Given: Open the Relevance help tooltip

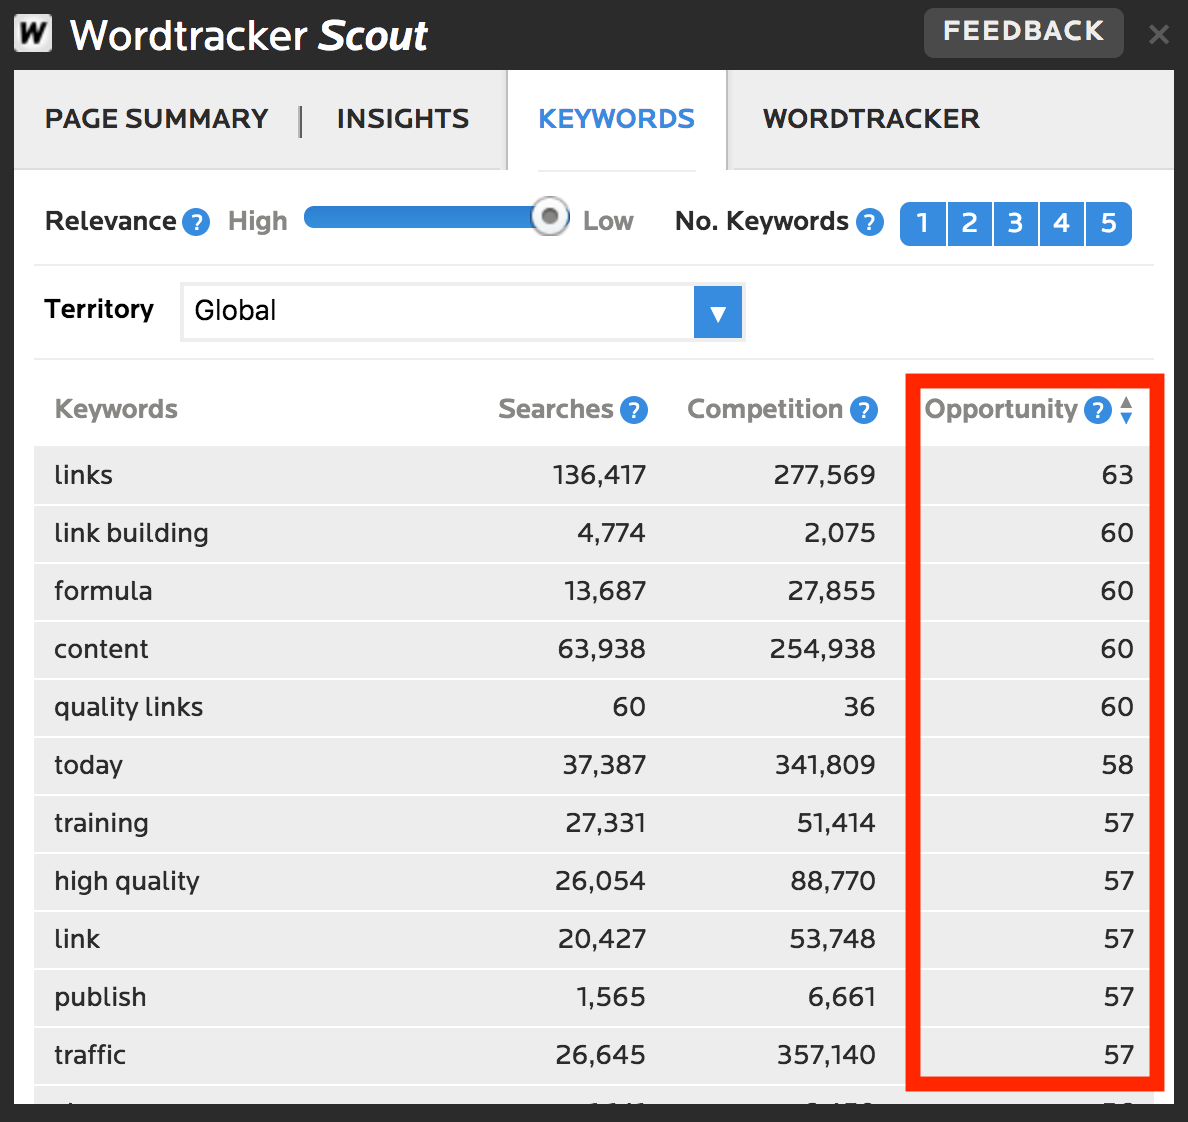Looking at the screenshot, I should 196,222.
